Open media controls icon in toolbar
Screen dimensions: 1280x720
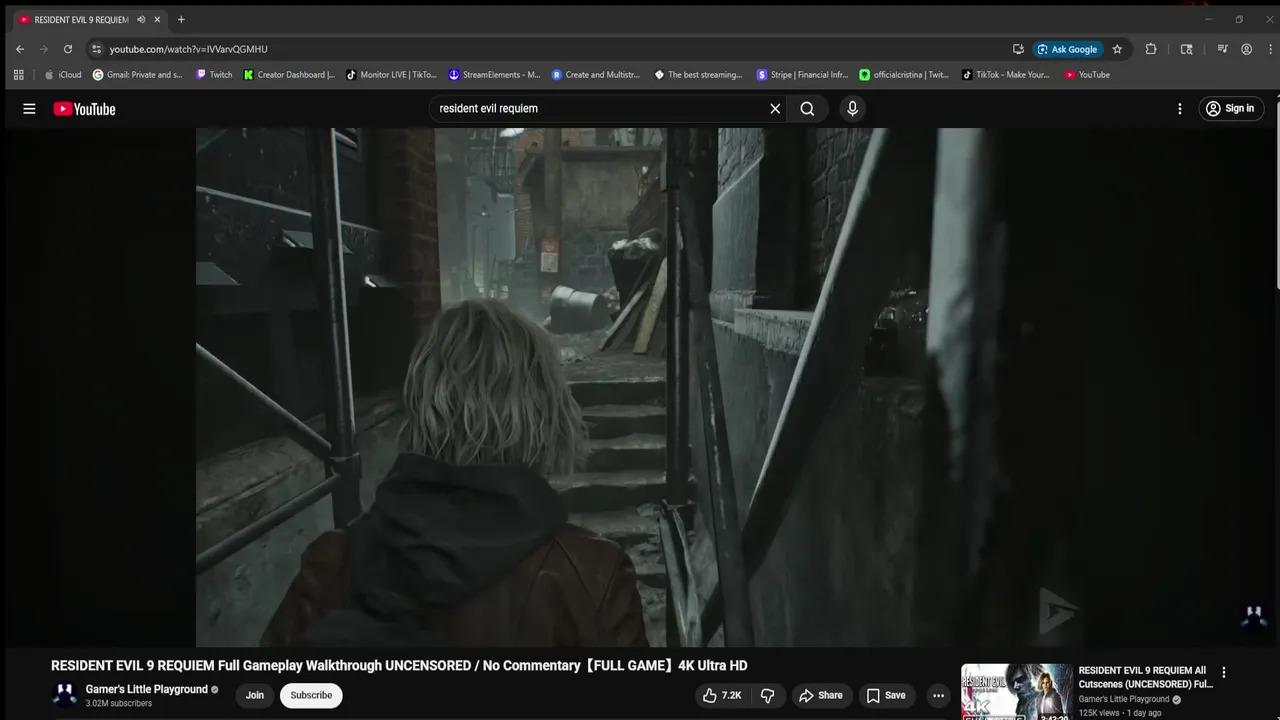pyautogui.click(x=1222, y=49)
